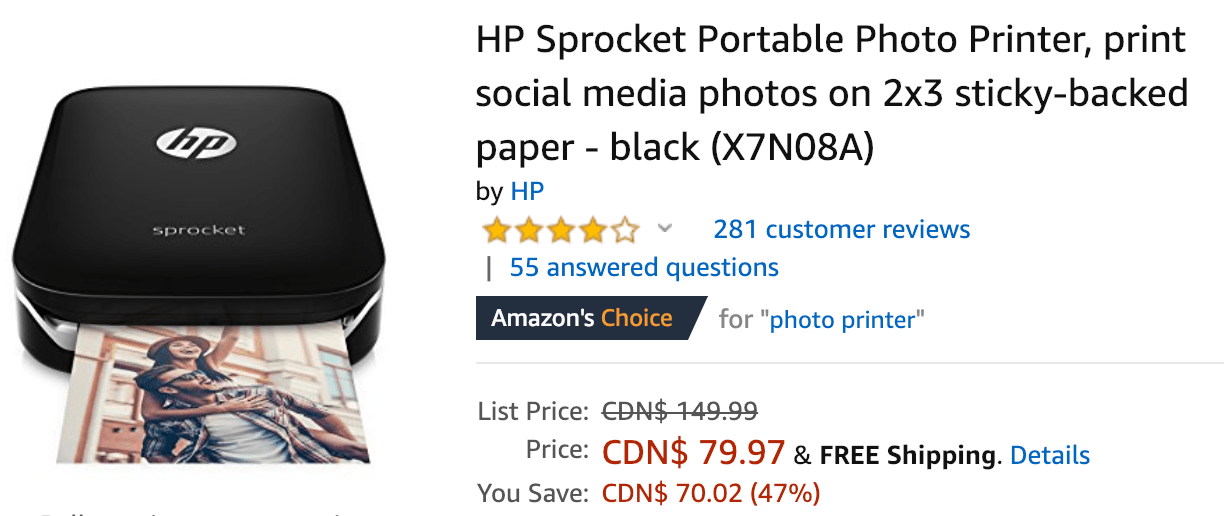Click the star rating icons

click(561, 230)
